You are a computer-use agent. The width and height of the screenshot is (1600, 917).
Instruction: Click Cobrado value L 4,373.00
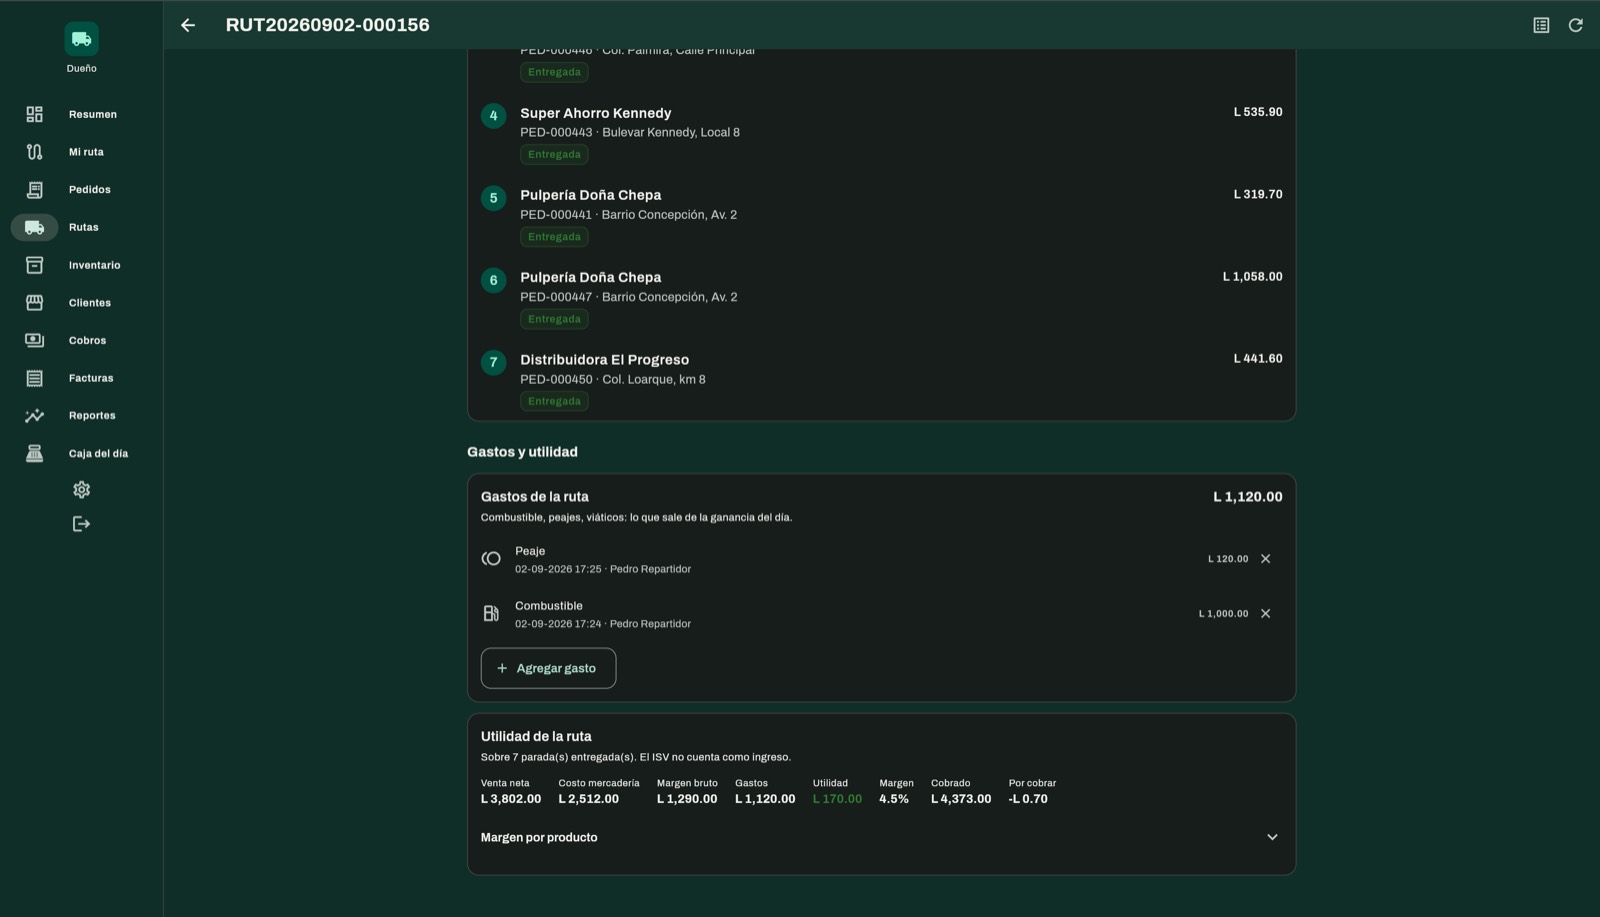point(961,799)
